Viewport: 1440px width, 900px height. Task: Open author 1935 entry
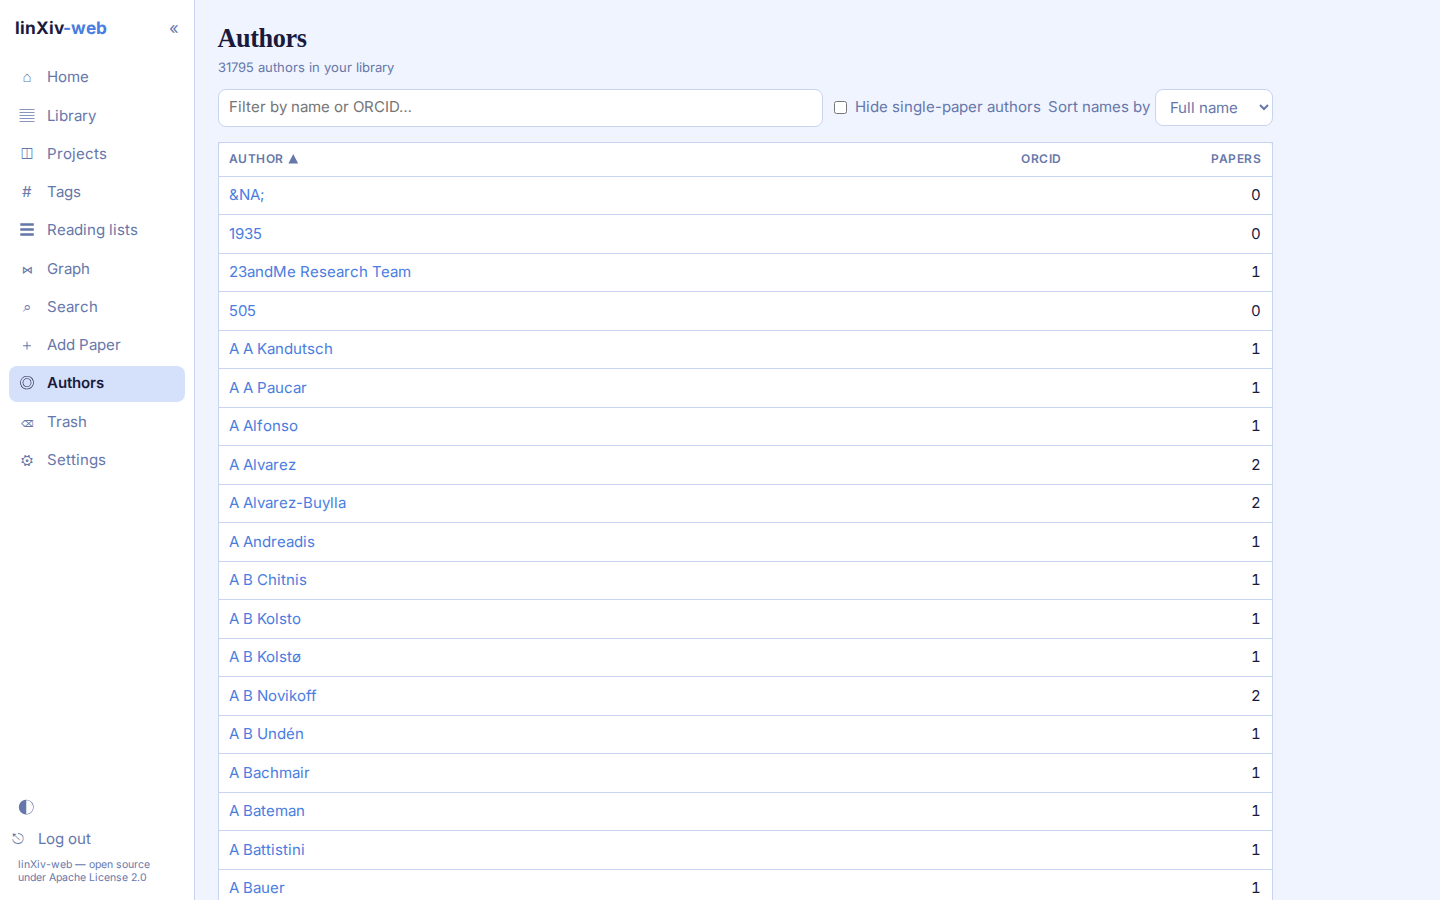coord(246,234)
